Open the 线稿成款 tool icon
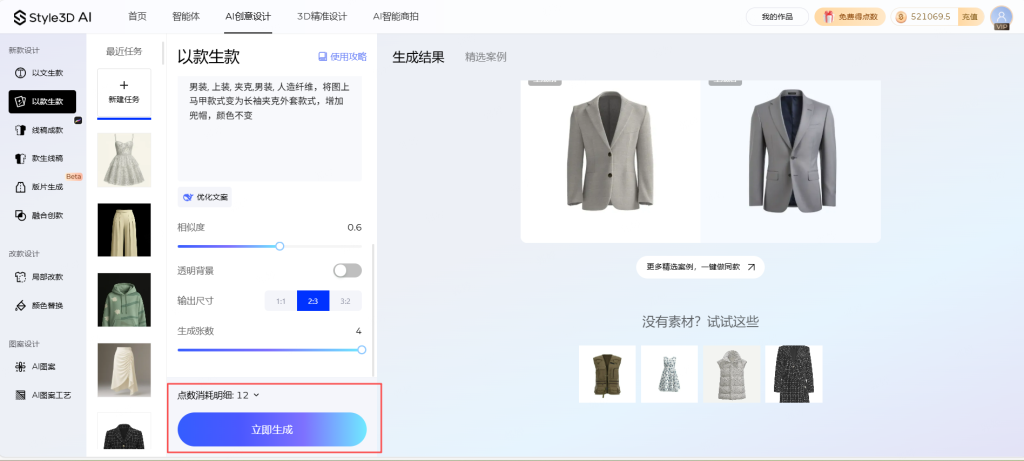 20,130
